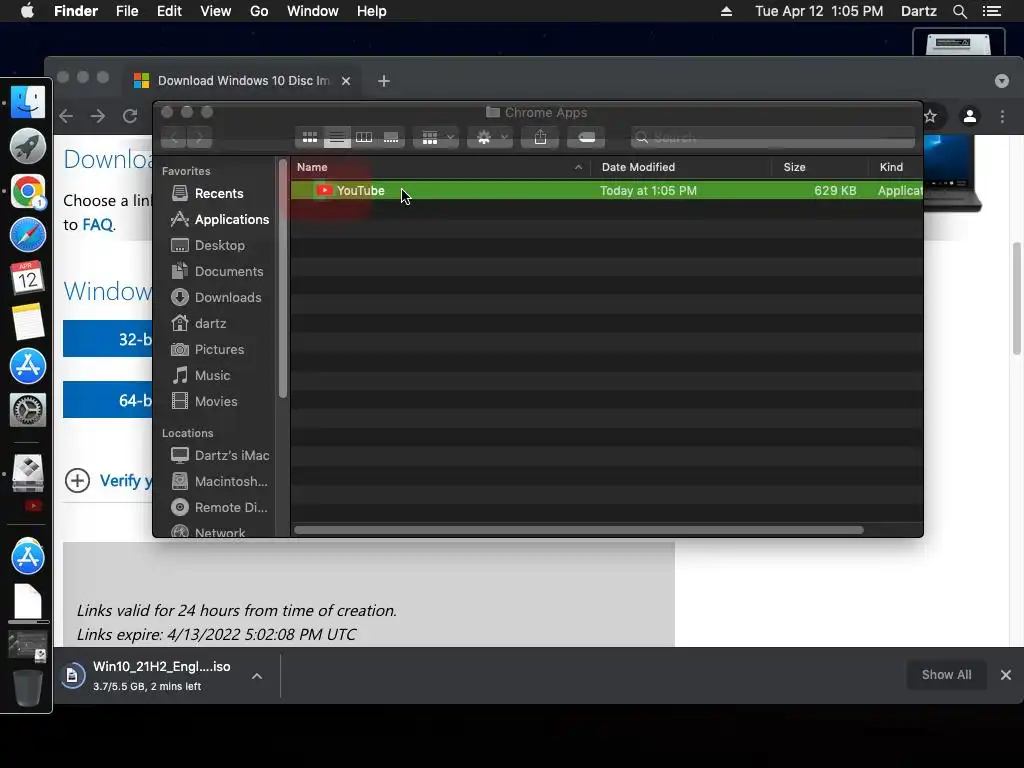Open Google Chrome from the Dock

tap(27, 191)
